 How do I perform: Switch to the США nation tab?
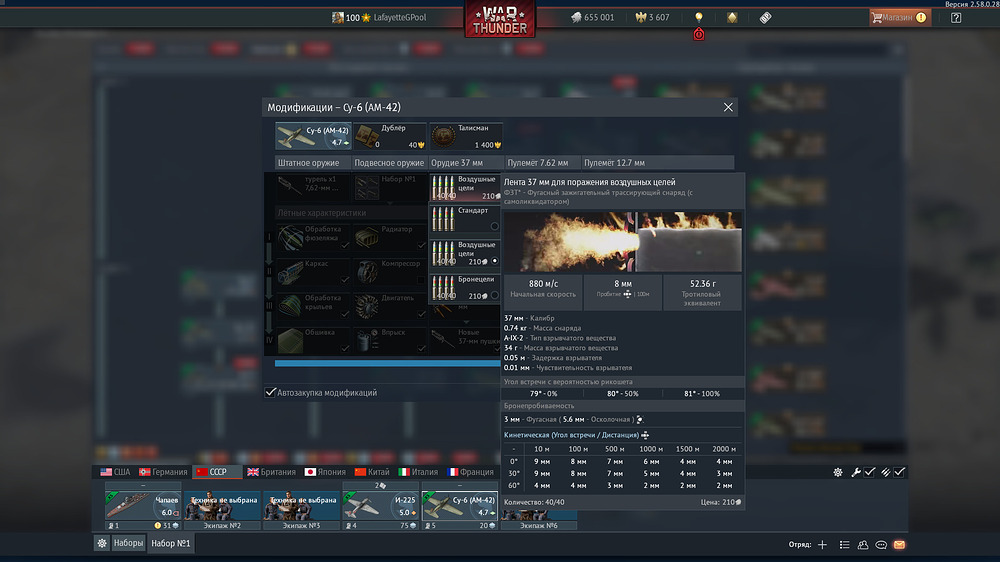(x=115, y=472)
